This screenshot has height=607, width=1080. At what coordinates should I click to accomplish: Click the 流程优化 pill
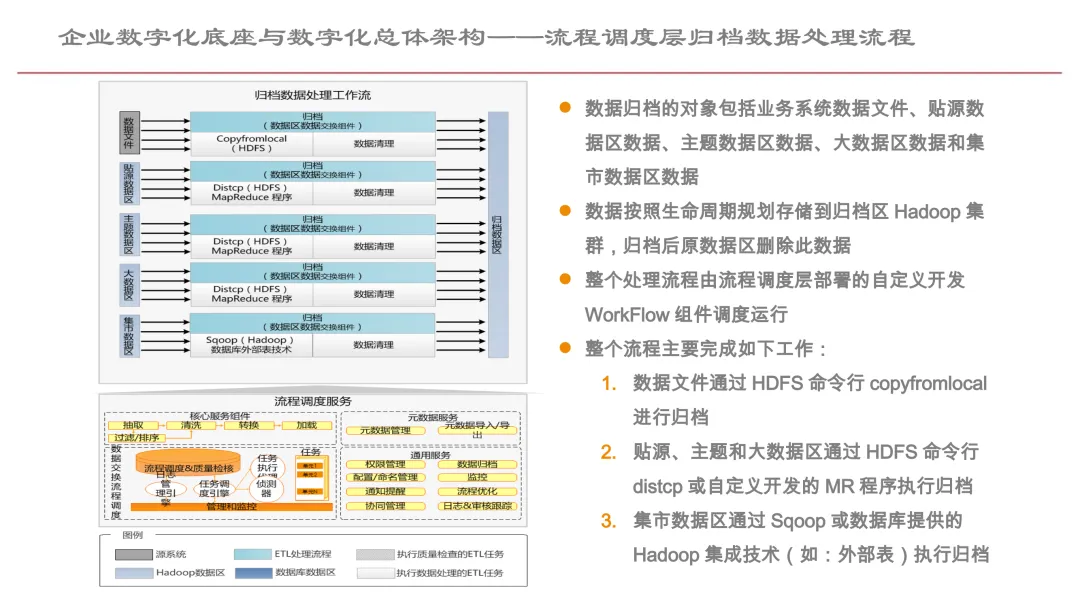[x=477, y=491]
